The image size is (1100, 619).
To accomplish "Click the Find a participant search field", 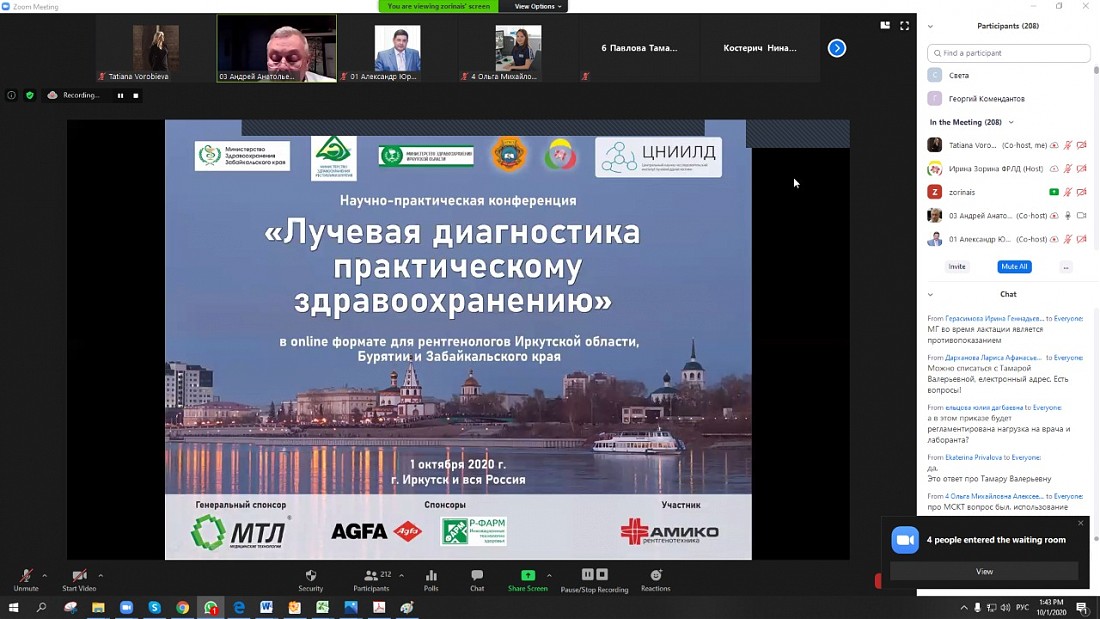I will (1008, 53).
